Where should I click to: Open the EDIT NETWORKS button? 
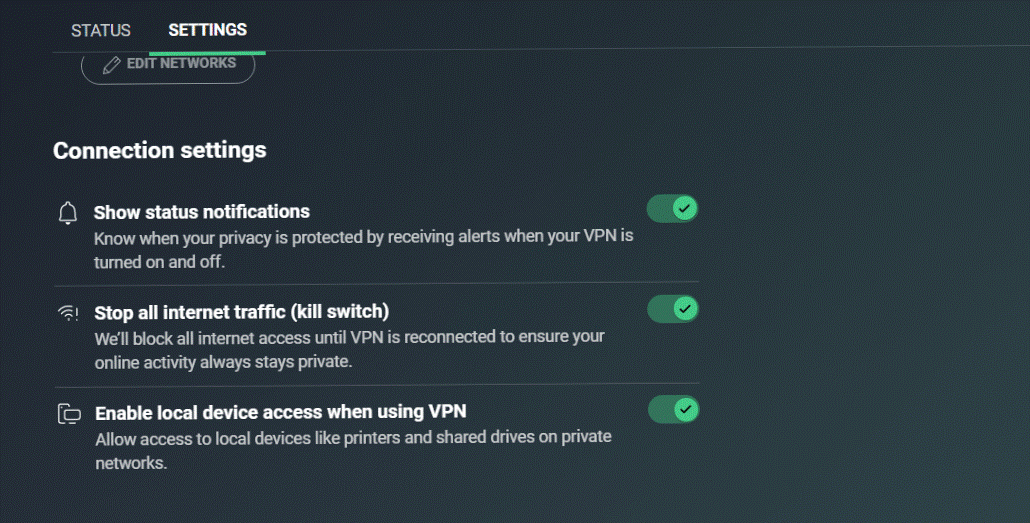click(168, 66)
